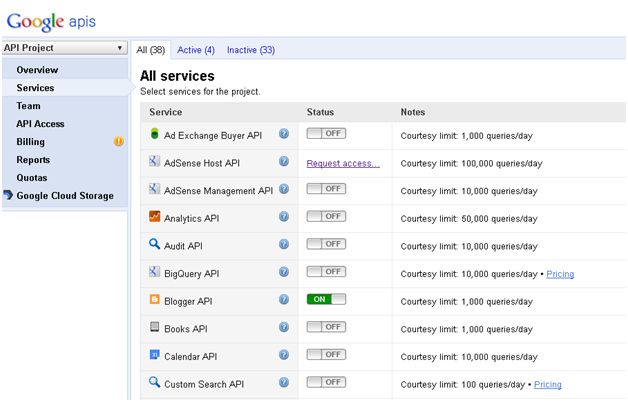This screenshot has height=402, width=628.
Task: Open help for AdSense Management API
Action: pos(284,189)
